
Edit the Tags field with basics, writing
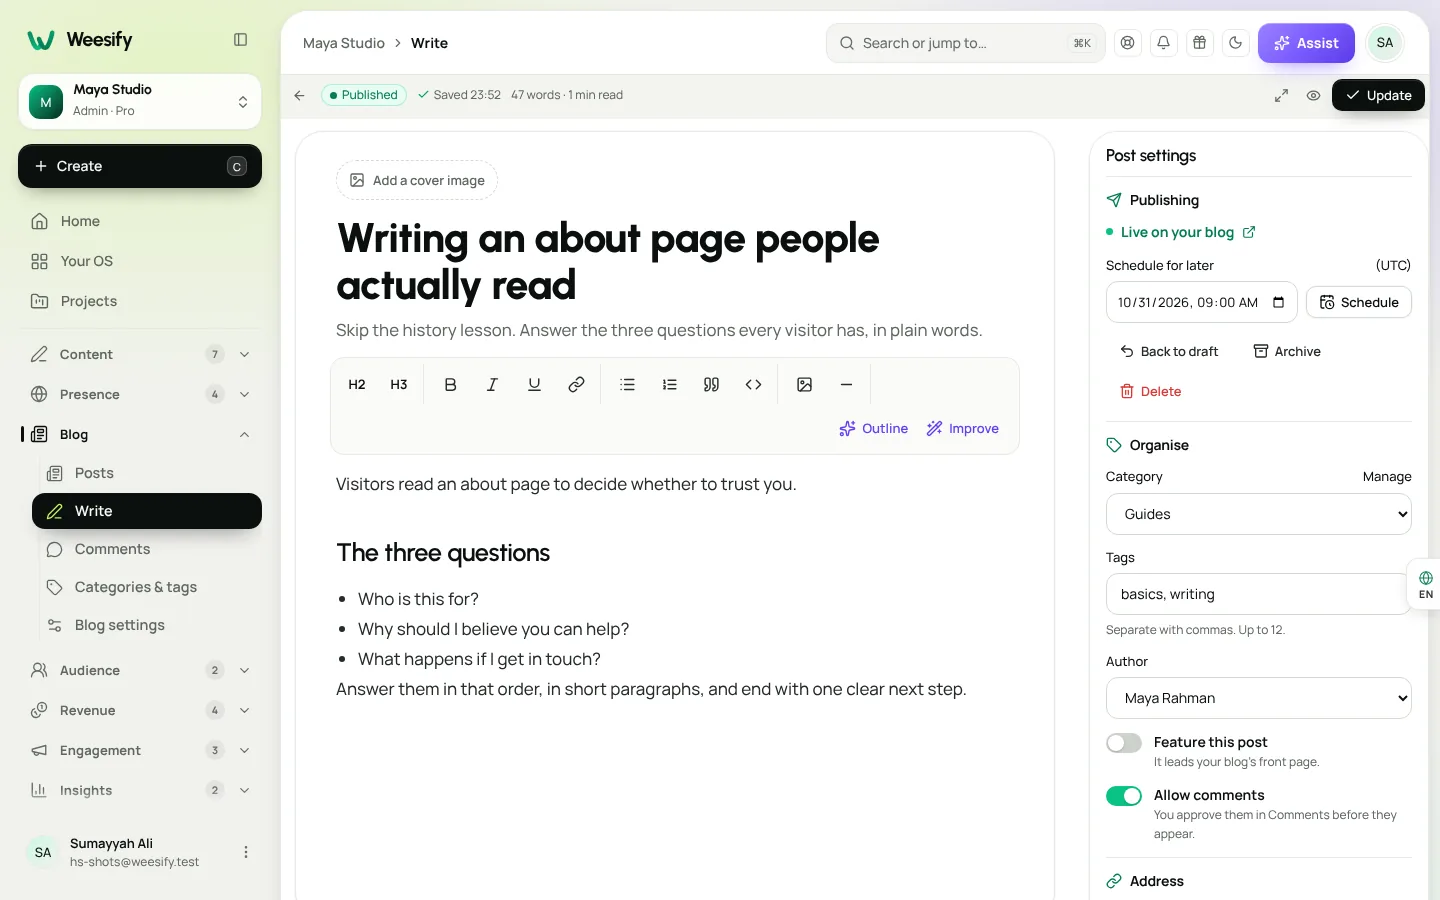tap(1258, 594)
